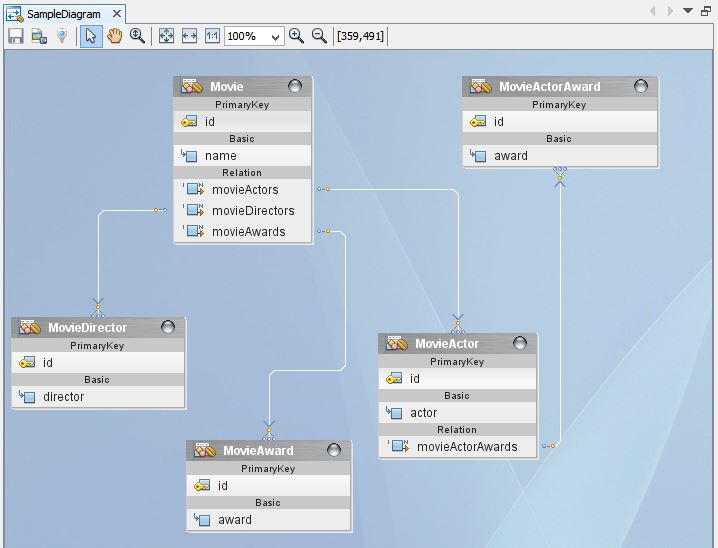Select the director attribute text
This screenshot has width=718, height=548.
(x=64, y=396)
